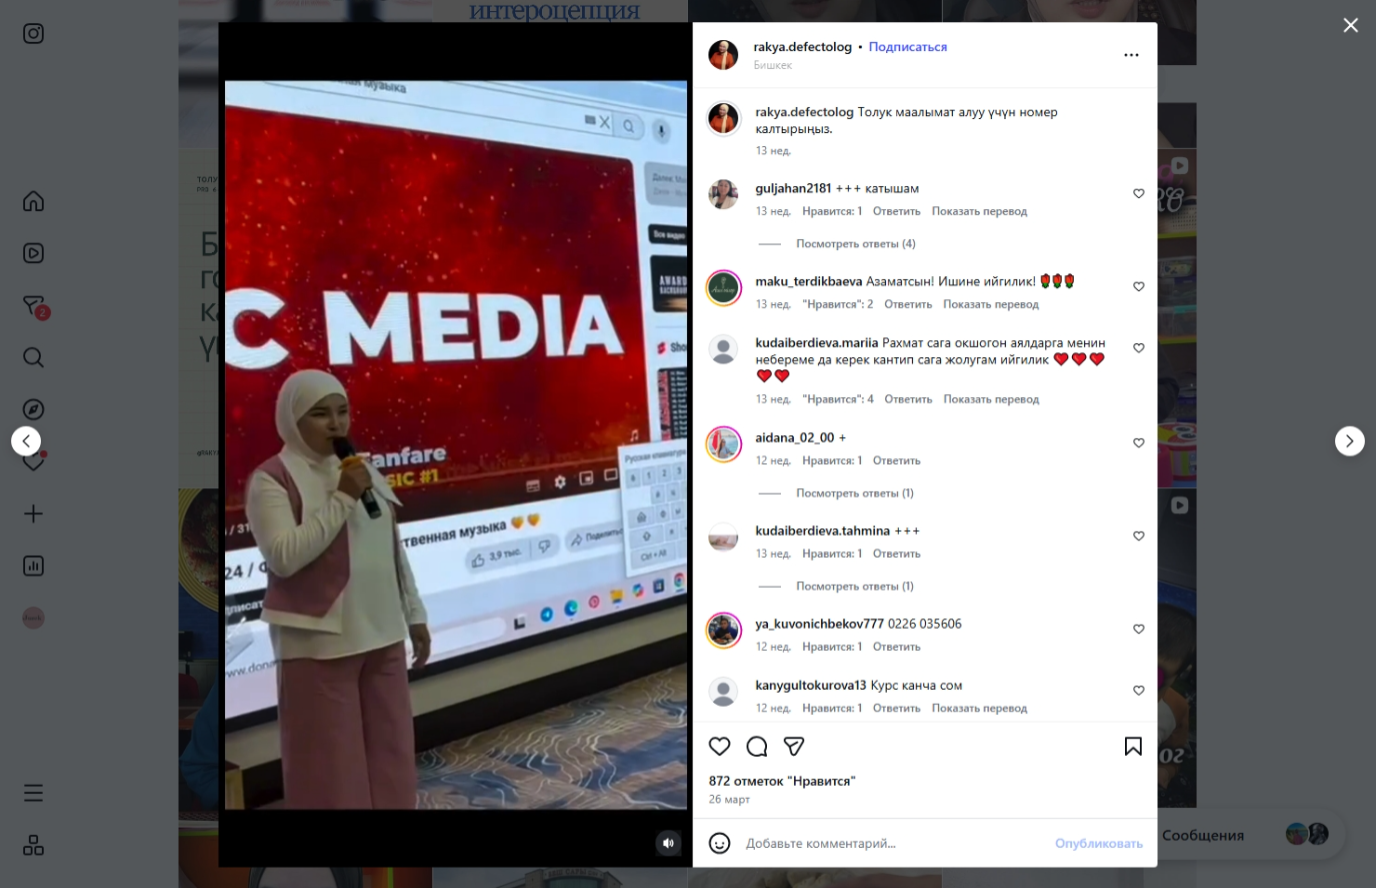Open aidana_02_00's profile avatar
This screenshot has height=888, width=1376.
(x=723, y=444)
